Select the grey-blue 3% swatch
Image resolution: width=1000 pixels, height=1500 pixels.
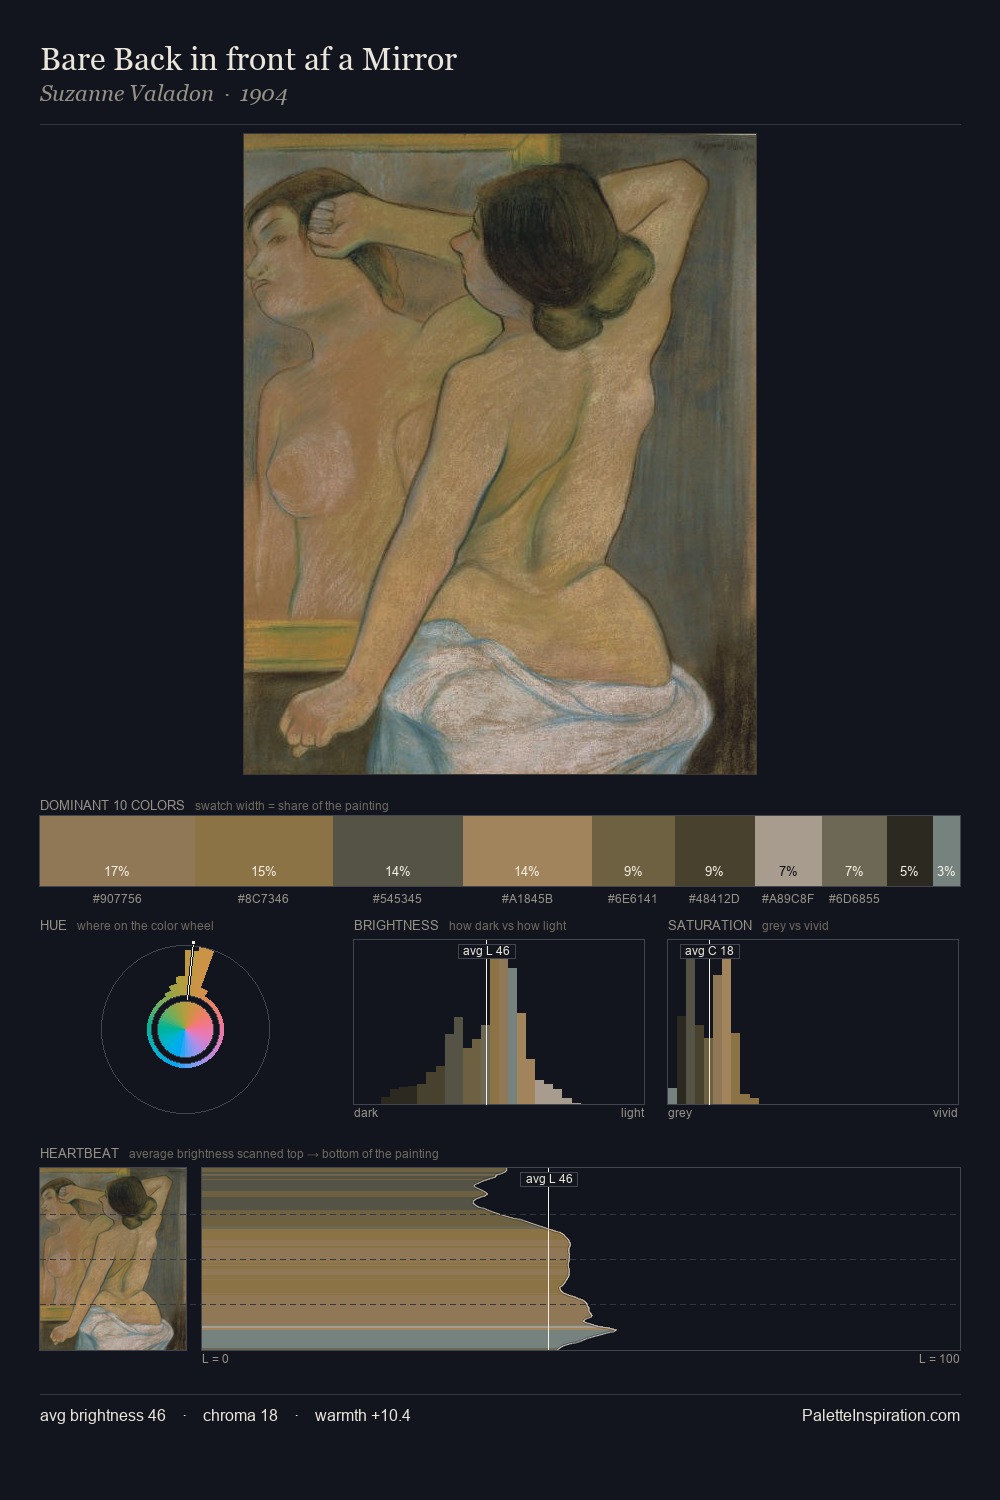[x=946, y=851]
